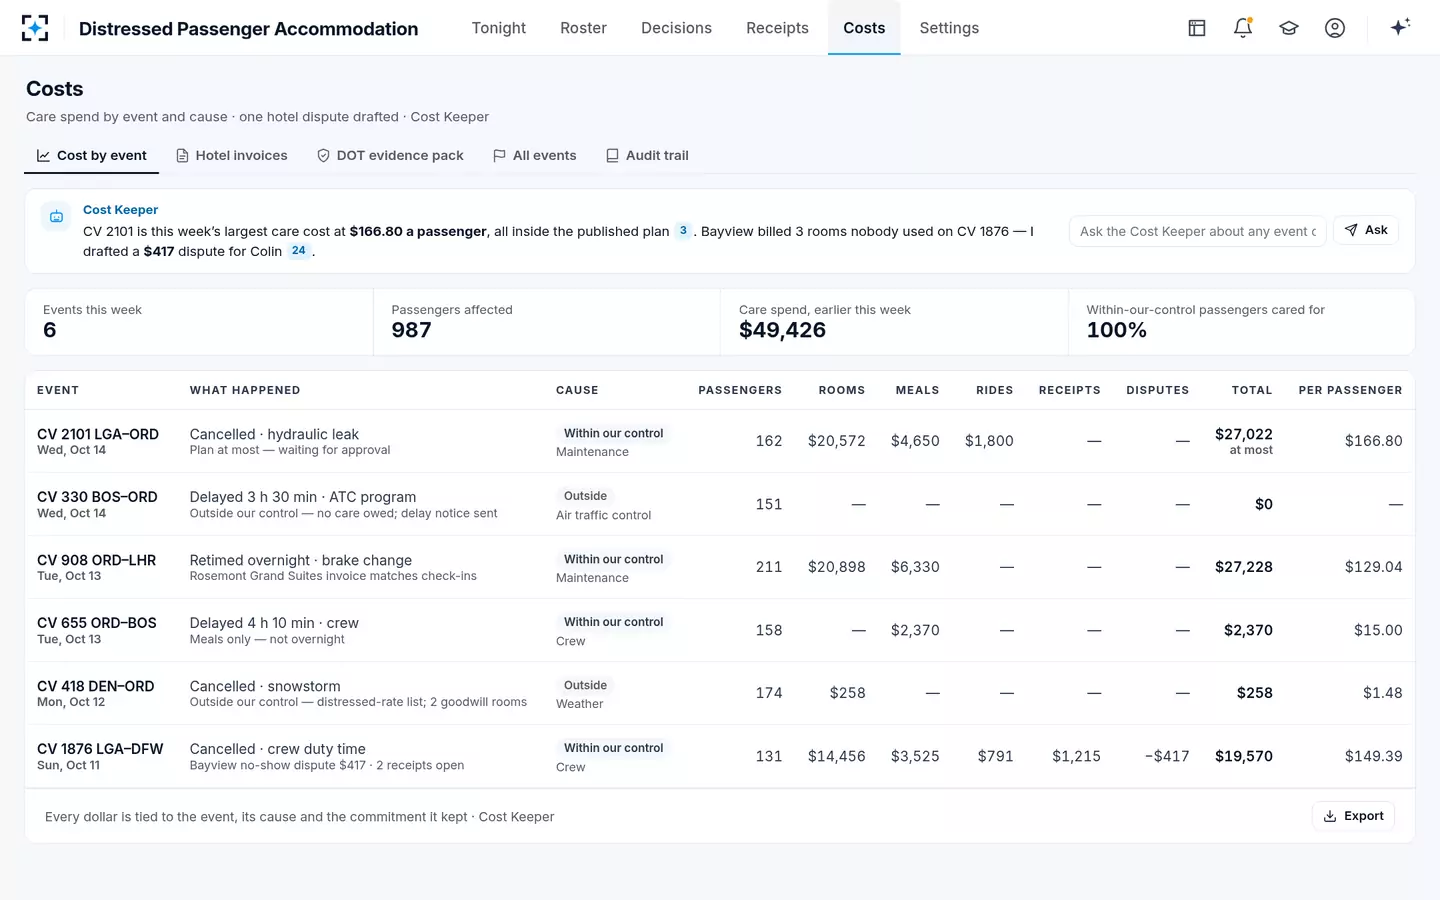Image resolution: width=1440 pixels, height=900 pixels.
Task: Click the DISPUTES column header
Action: 1158,390
